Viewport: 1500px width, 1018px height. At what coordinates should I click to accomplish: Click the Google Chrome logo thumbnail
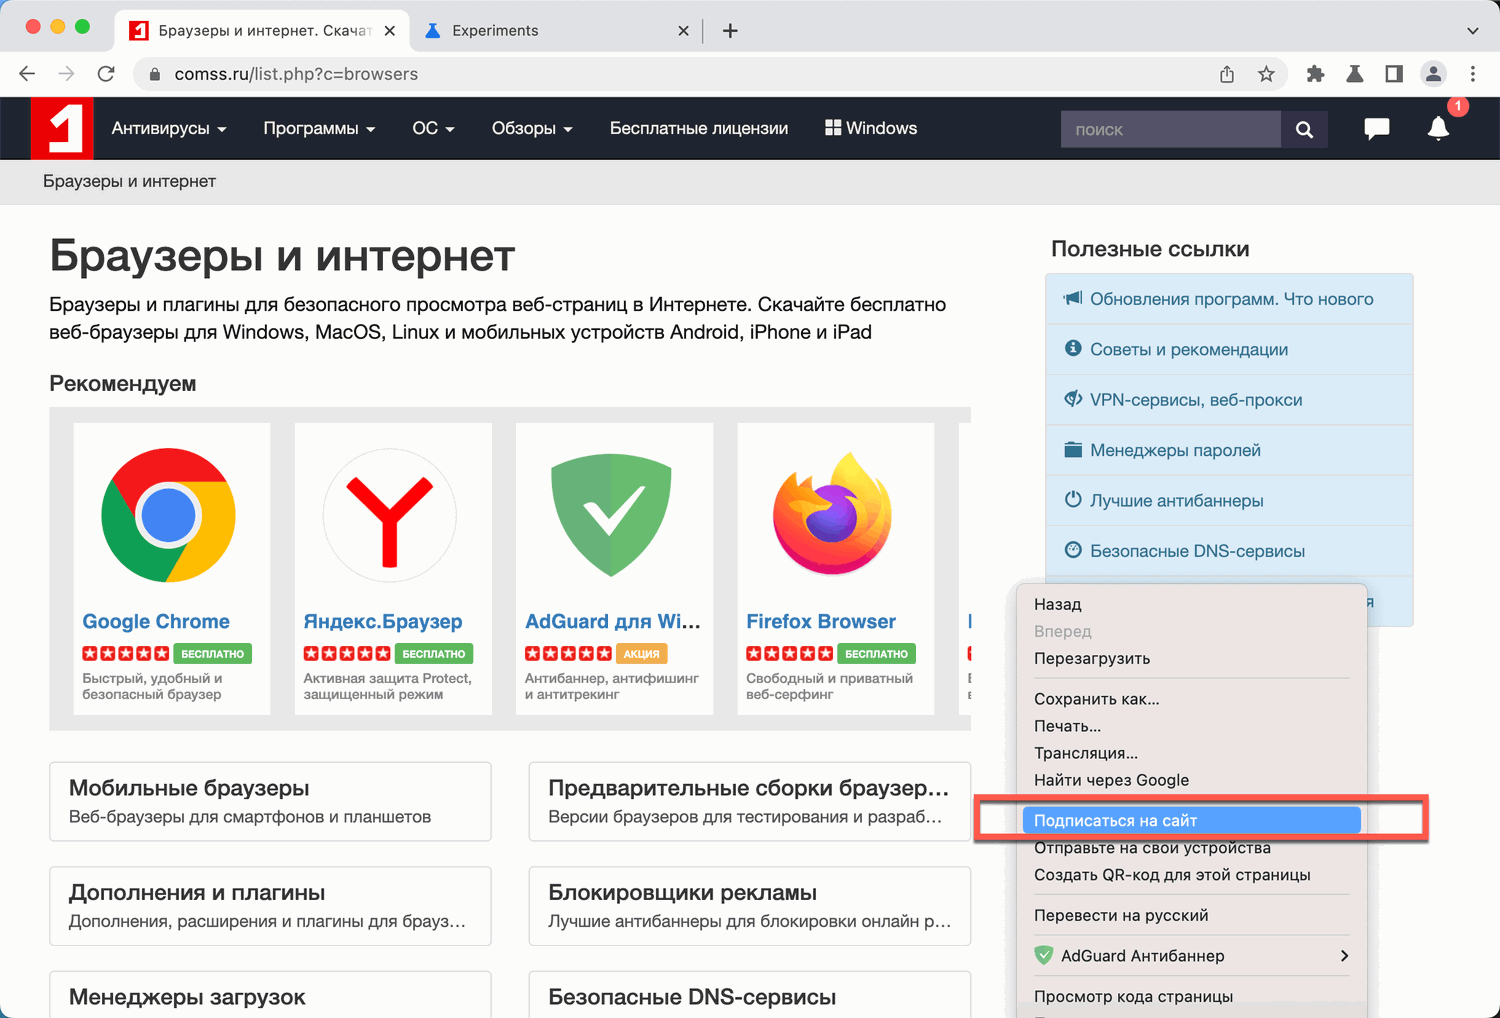coord(169,515)
